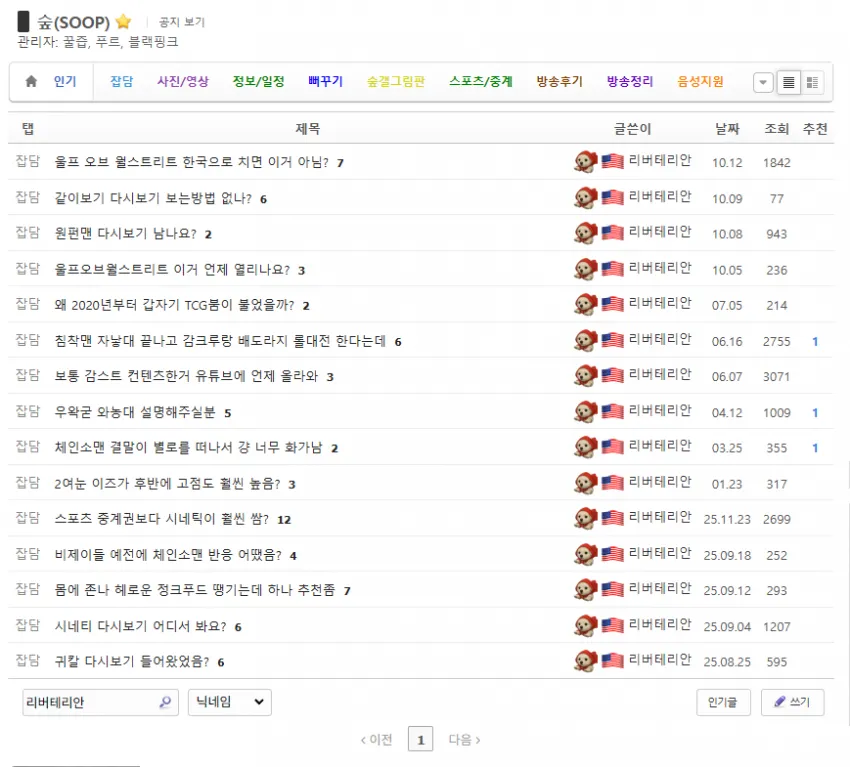Click the flag icon on 25.09.12 post row

point(613,589)
